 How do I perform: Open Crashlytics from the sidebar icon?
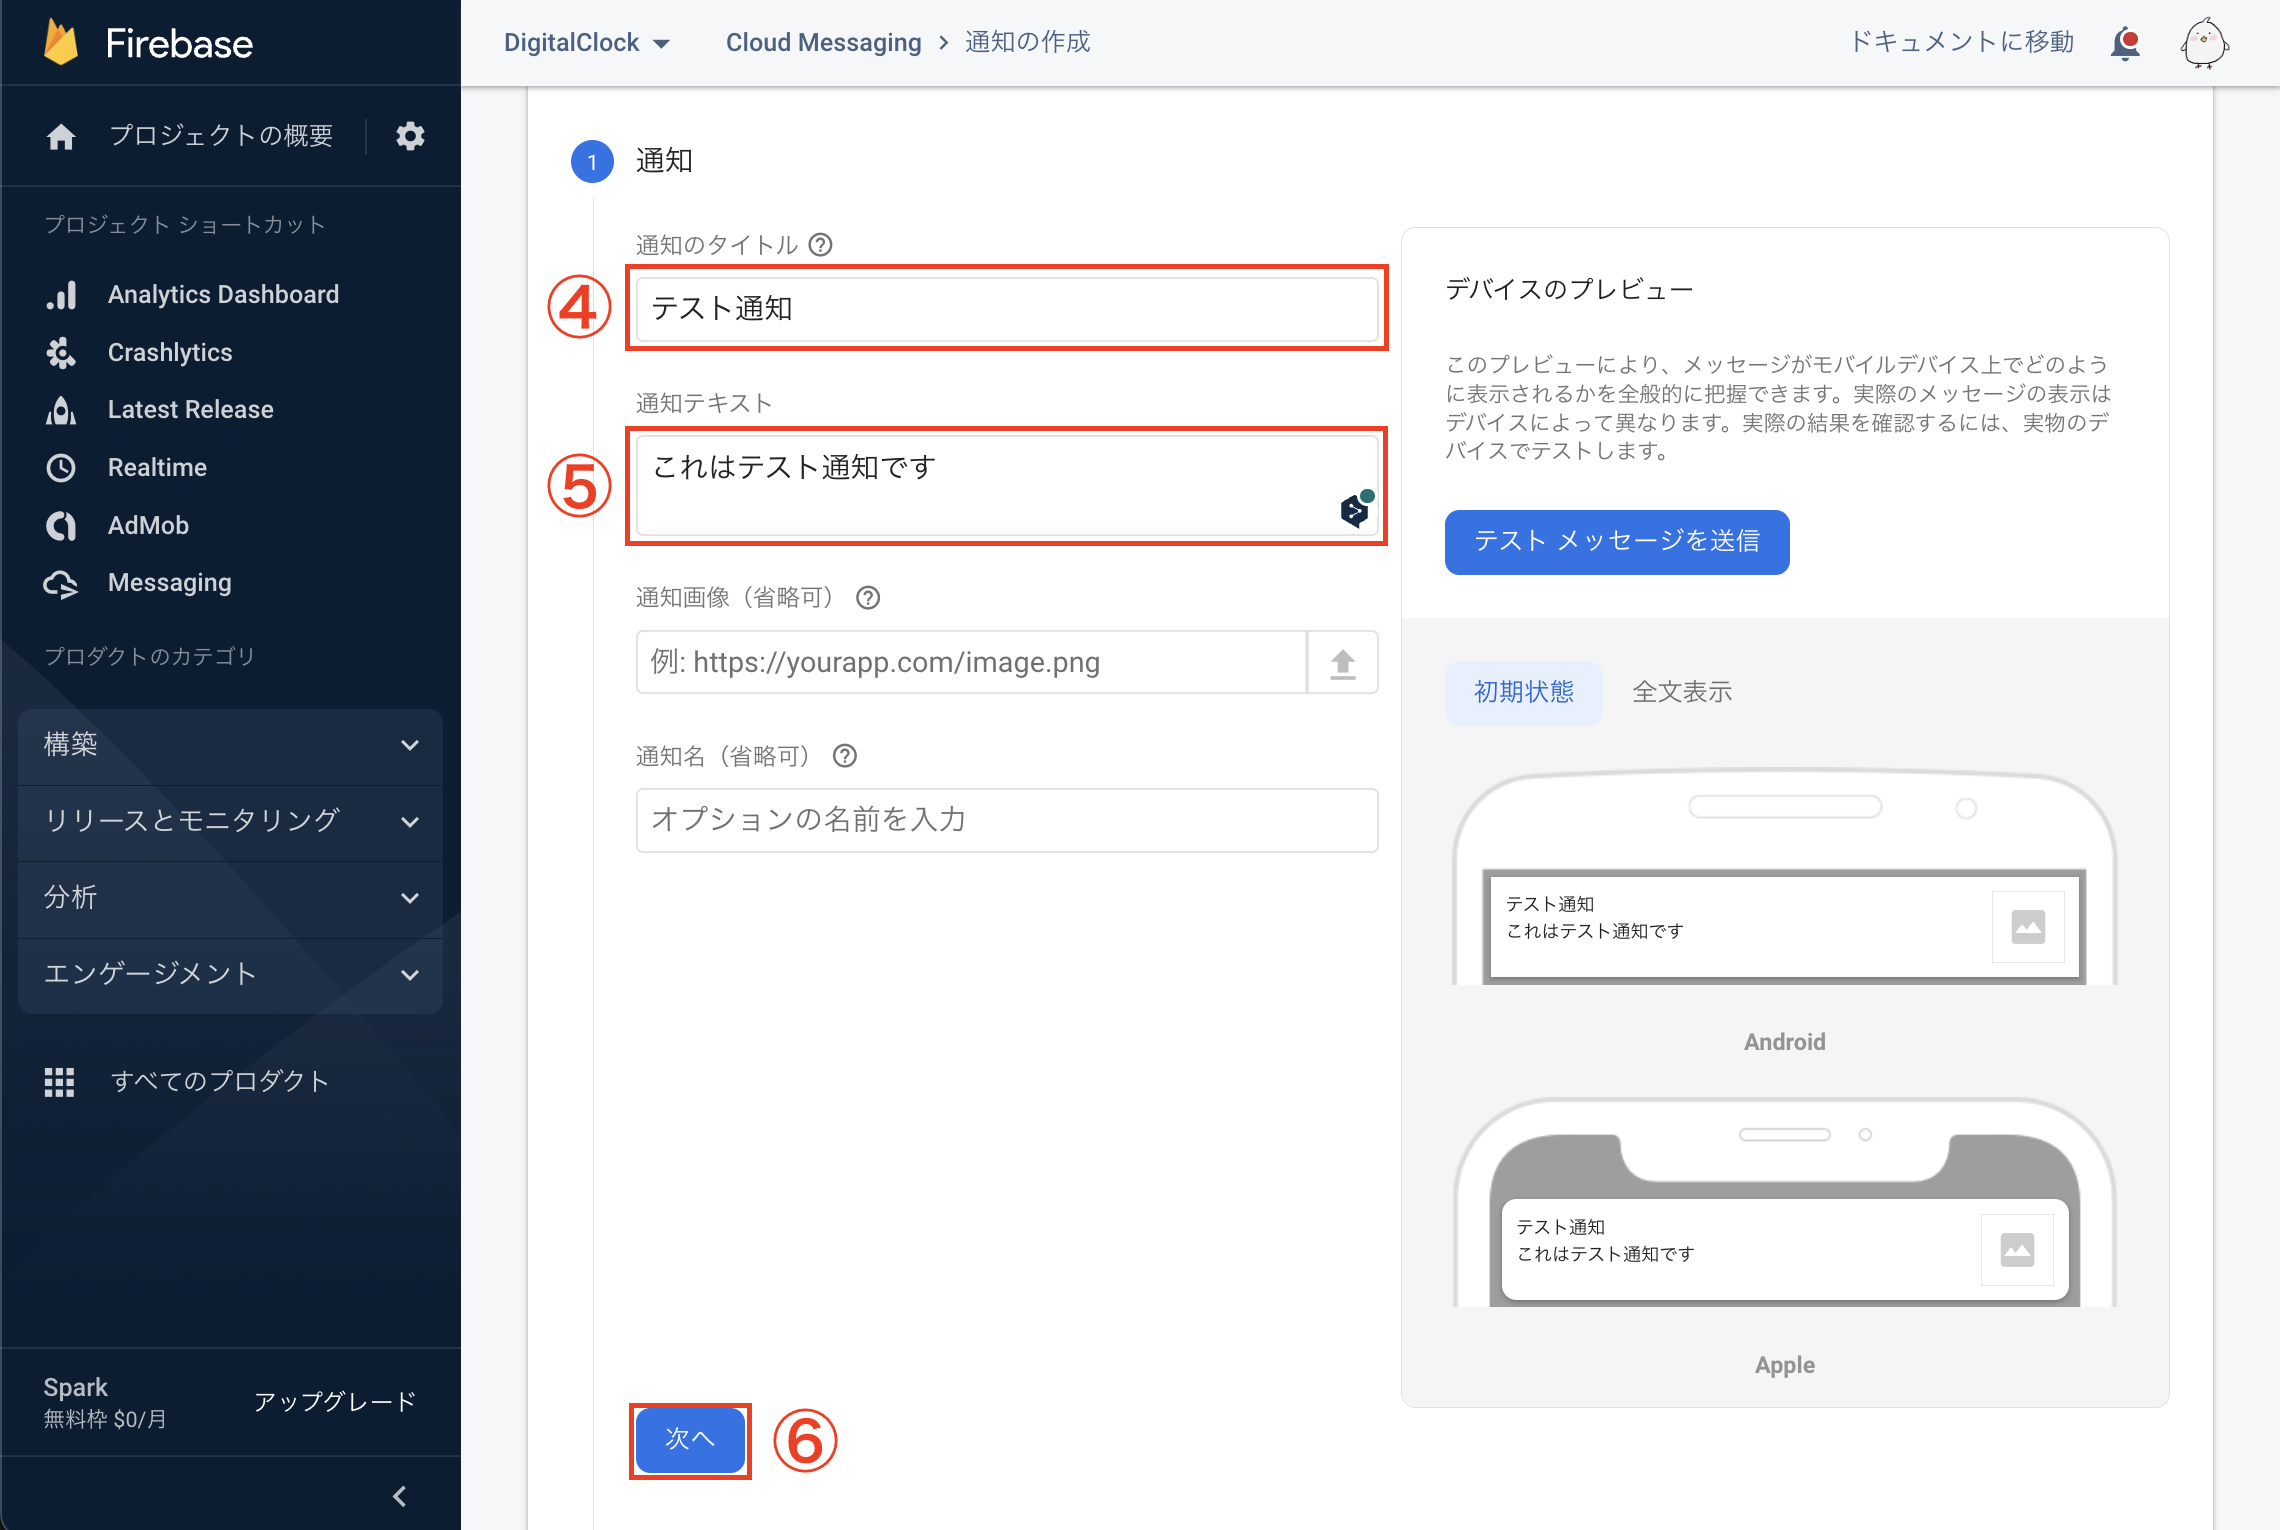[62, 352]
